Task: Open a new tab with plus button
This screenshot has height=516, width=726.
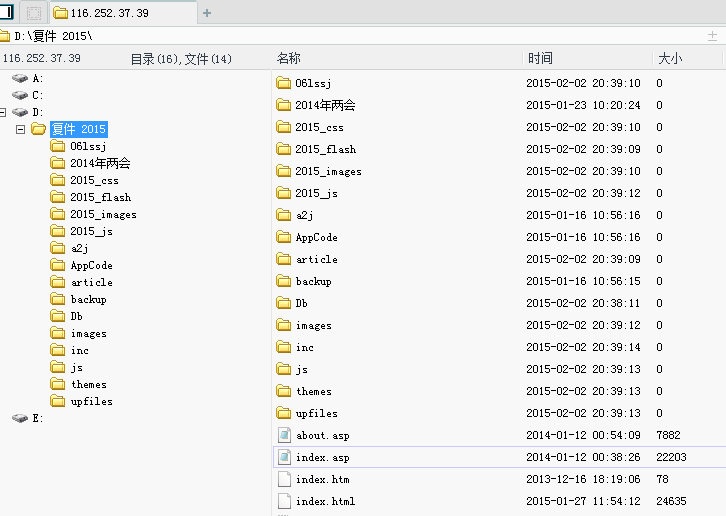Action: (207, 13)
